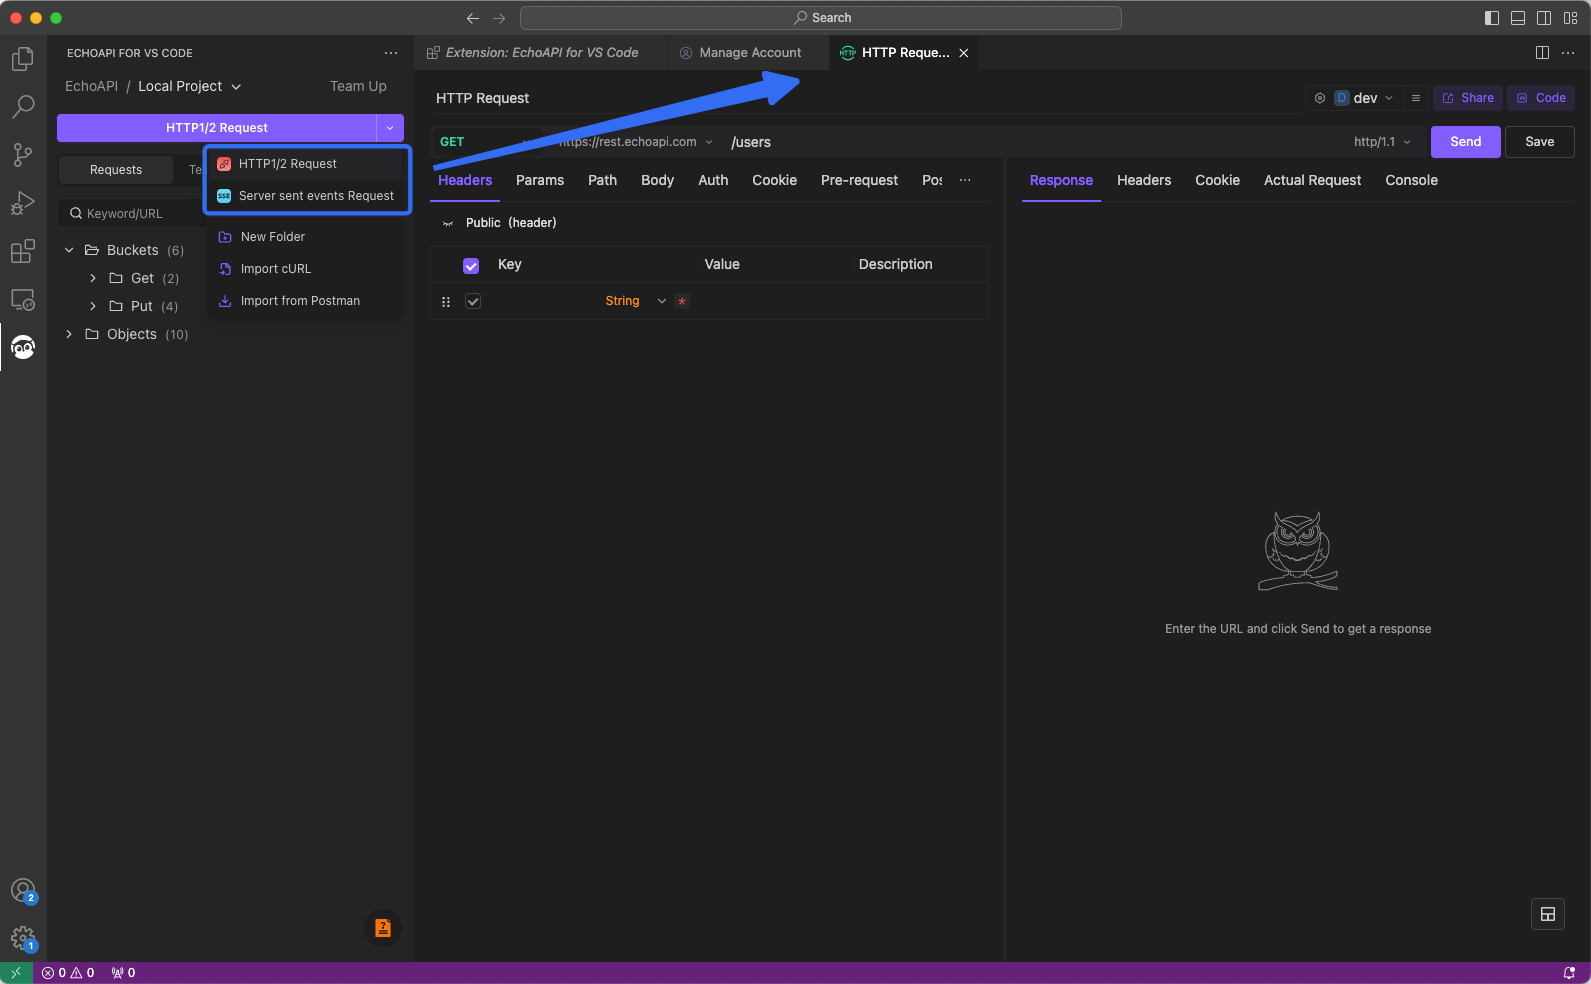Toggle the primary side bar layout icon
1591x984 pixels.
(x=1492, y=18)
